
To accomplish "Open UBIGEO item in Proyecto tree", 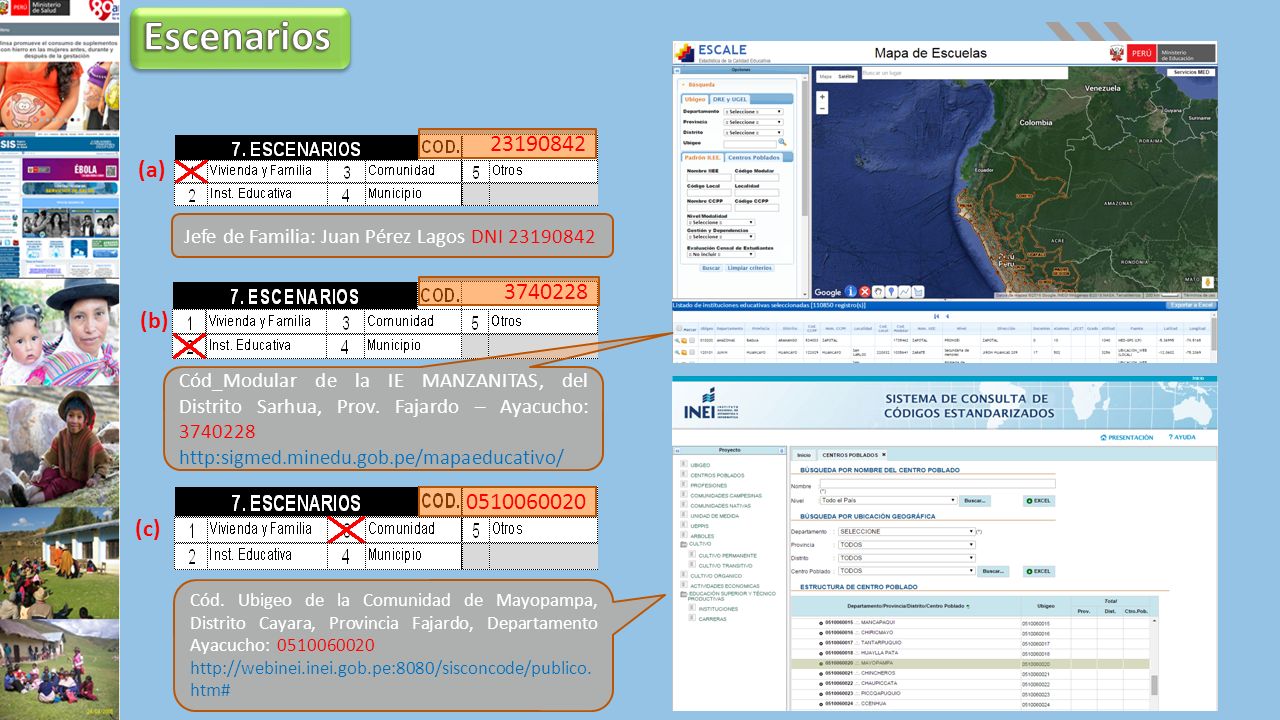I will [x=700, y=465].
